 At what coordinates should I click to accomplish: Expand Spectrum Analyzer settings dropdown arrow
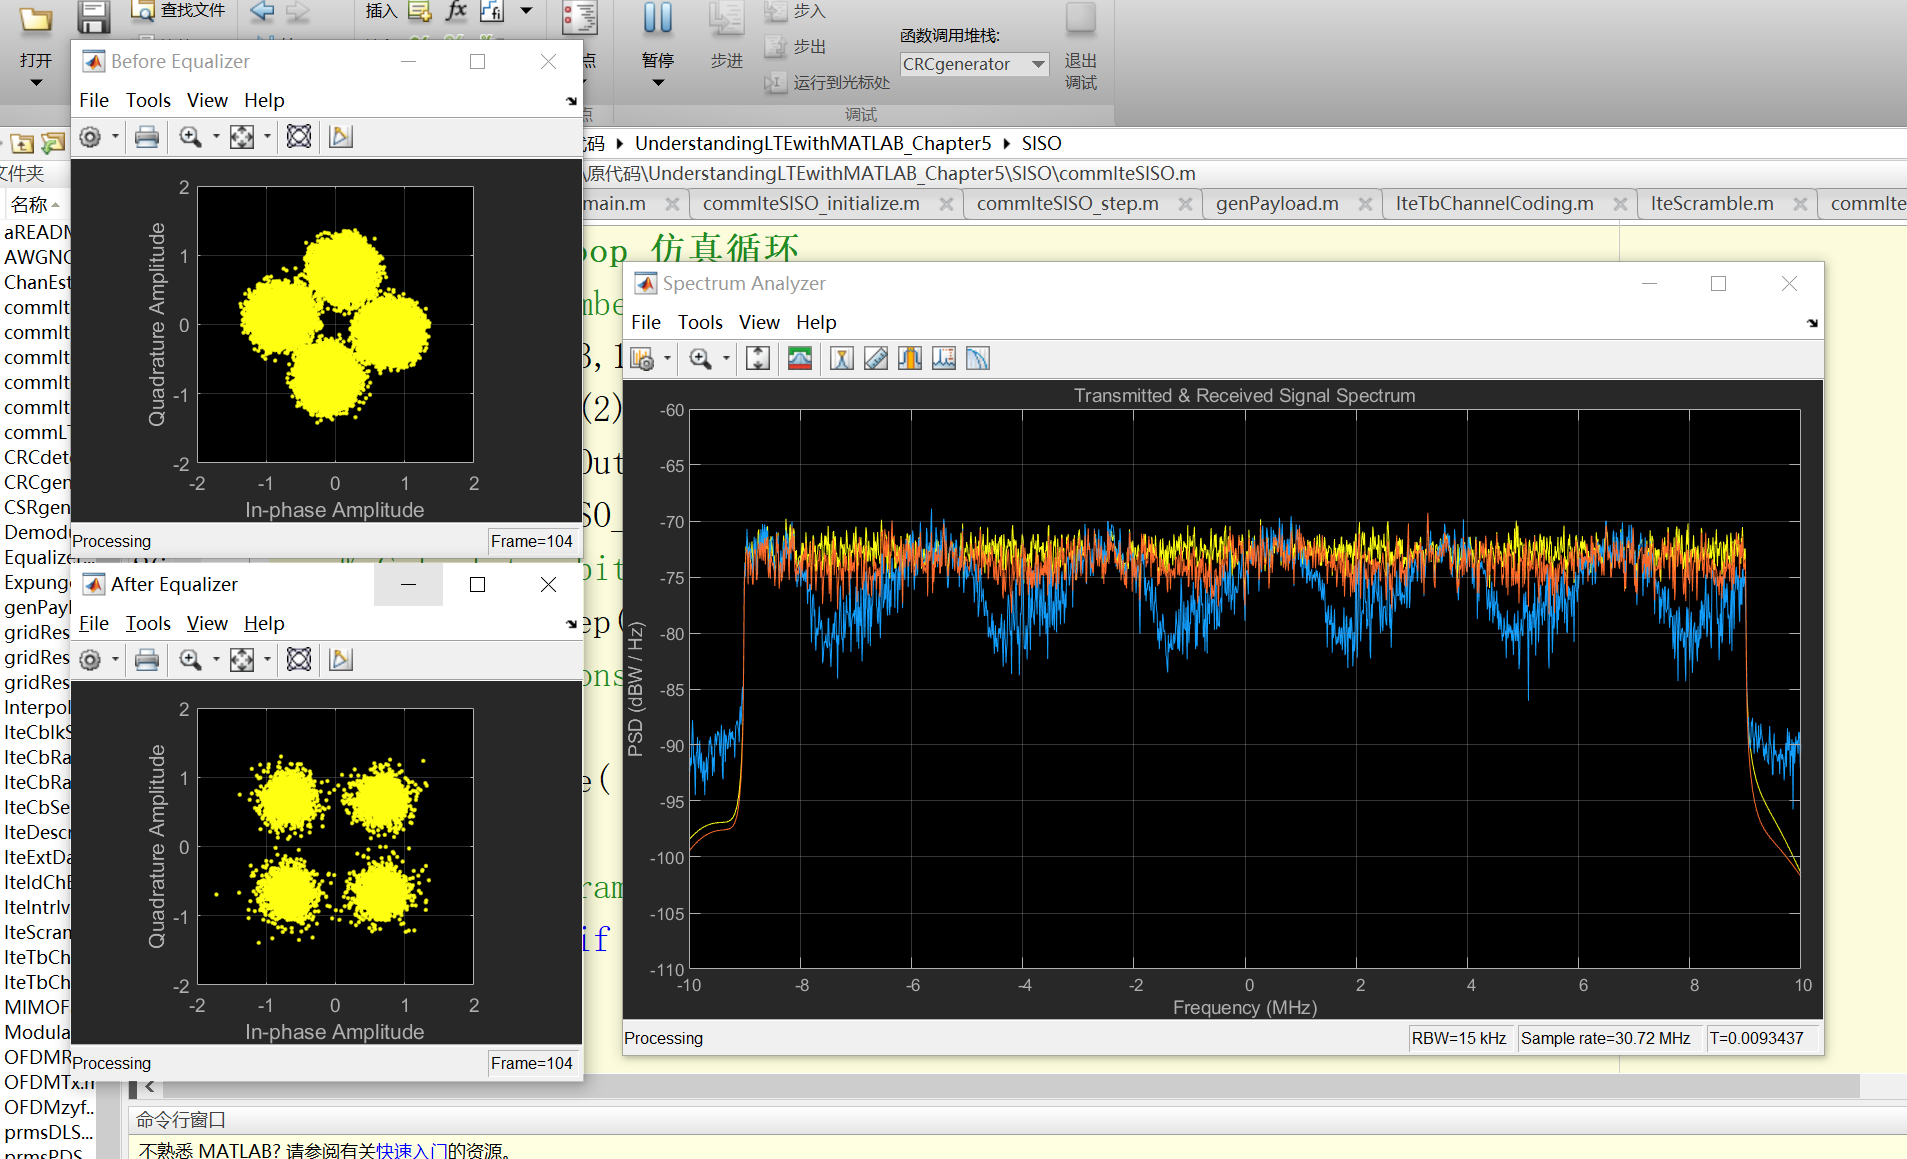point(667,359)
